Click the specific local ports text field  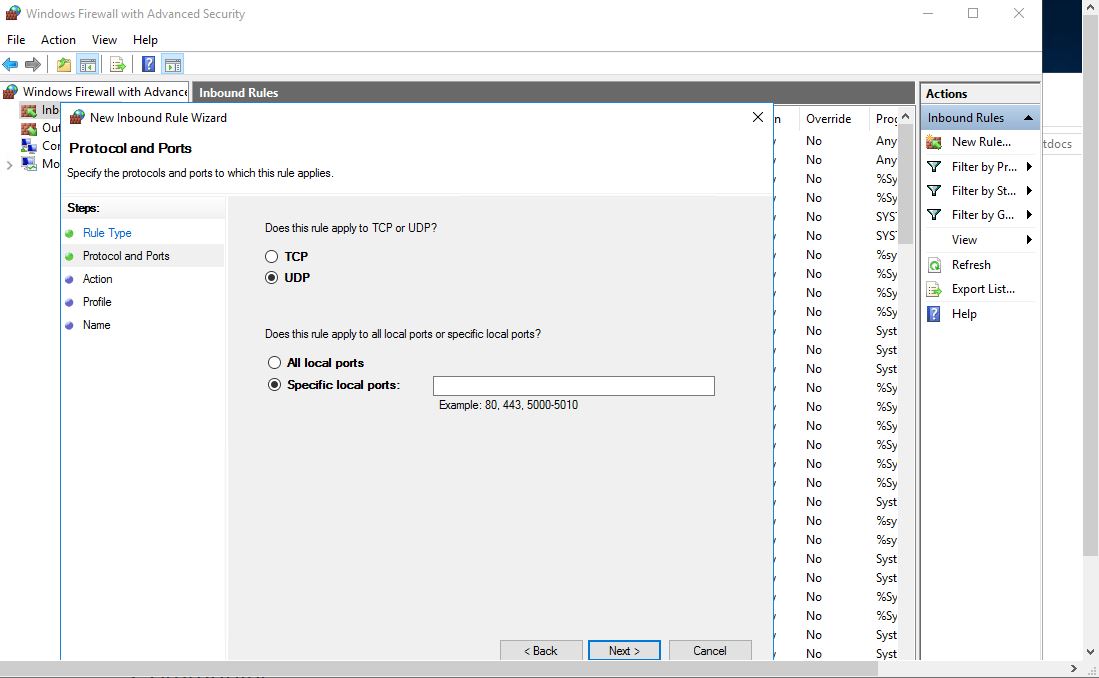point(574,386)
